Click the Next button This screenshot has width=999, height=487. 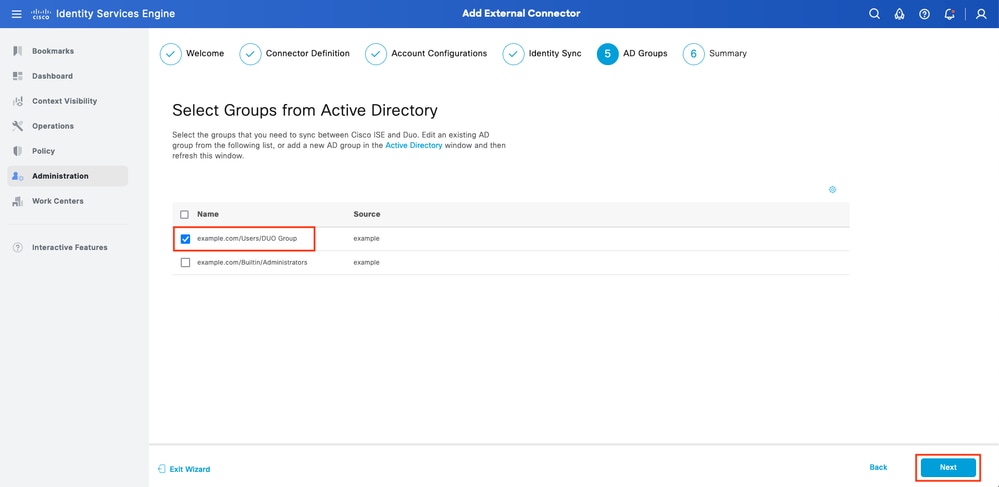tap(948, 467)
